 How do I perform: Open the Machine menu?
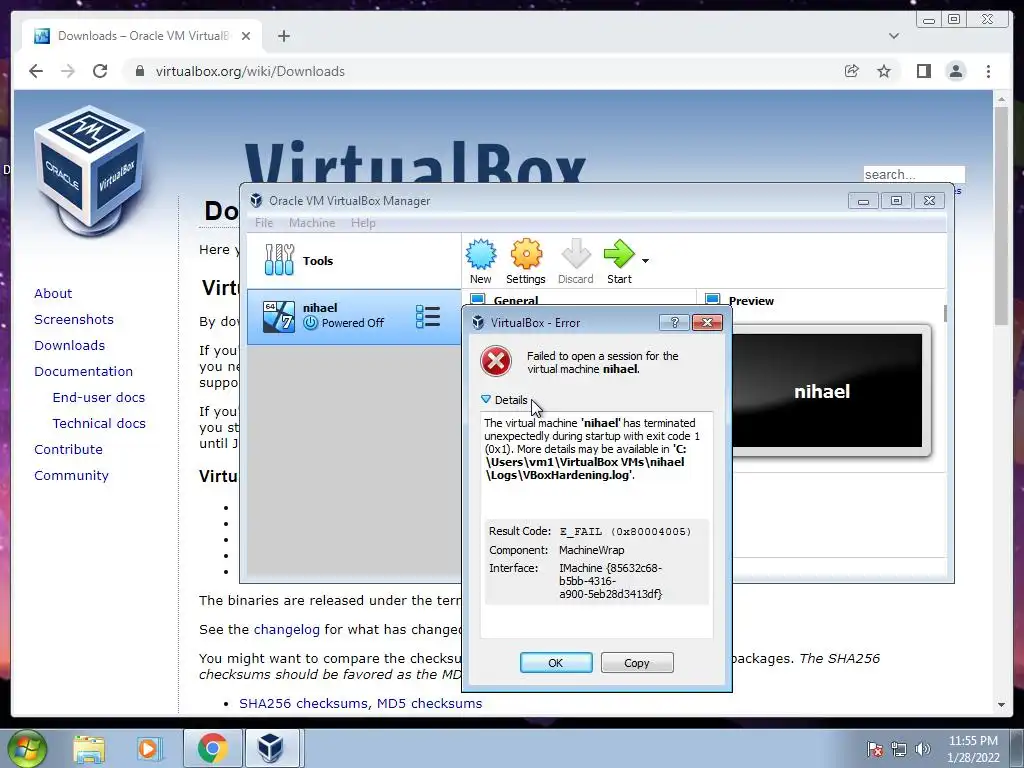[312, 223]
